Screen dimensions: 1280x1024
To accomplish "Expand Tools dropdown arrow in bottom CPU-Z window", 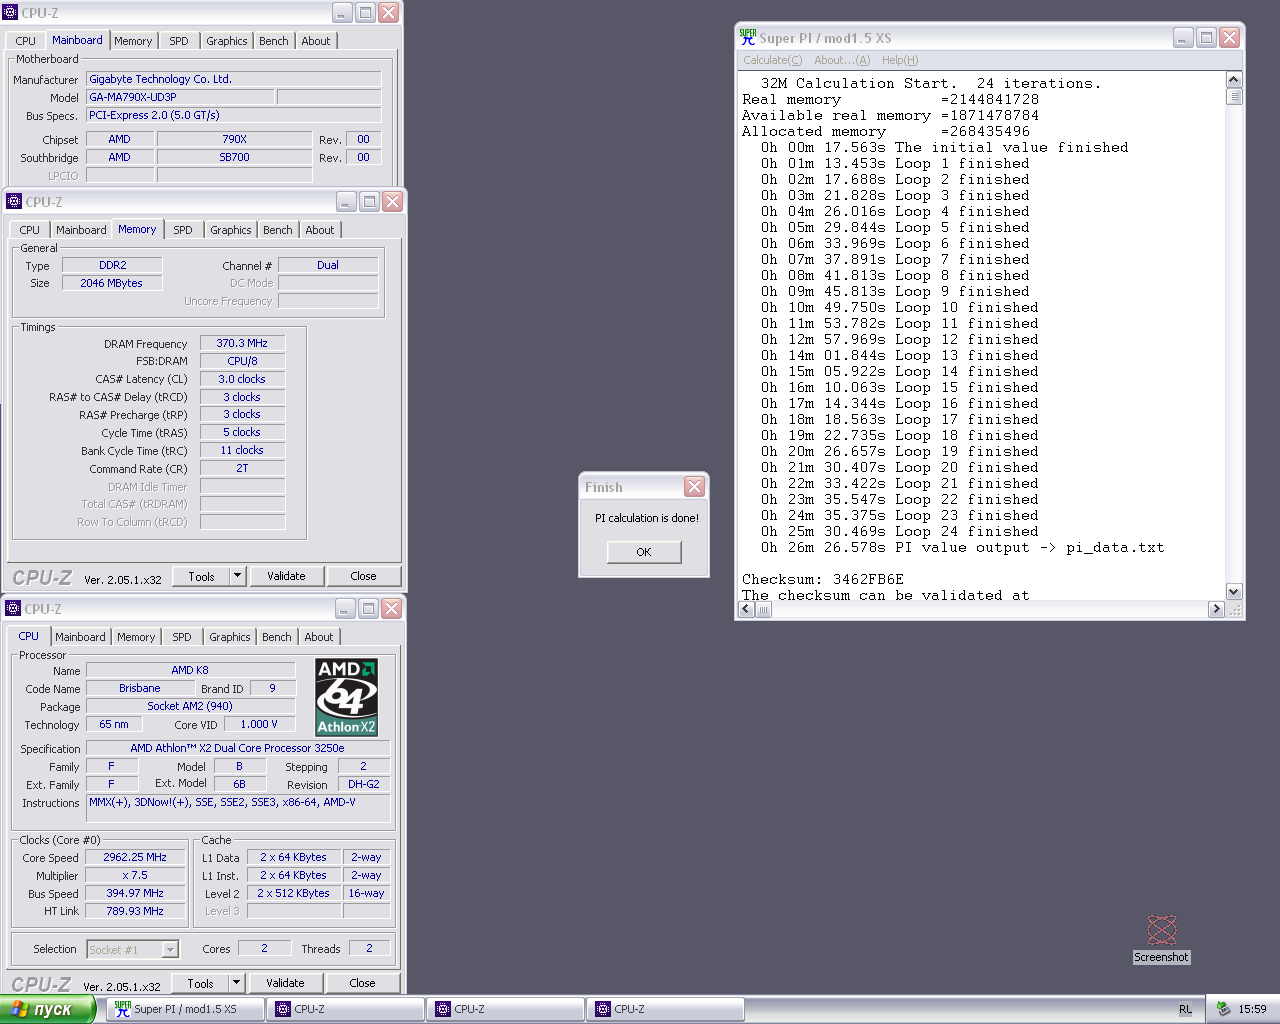I will click(x=236, y=984).
